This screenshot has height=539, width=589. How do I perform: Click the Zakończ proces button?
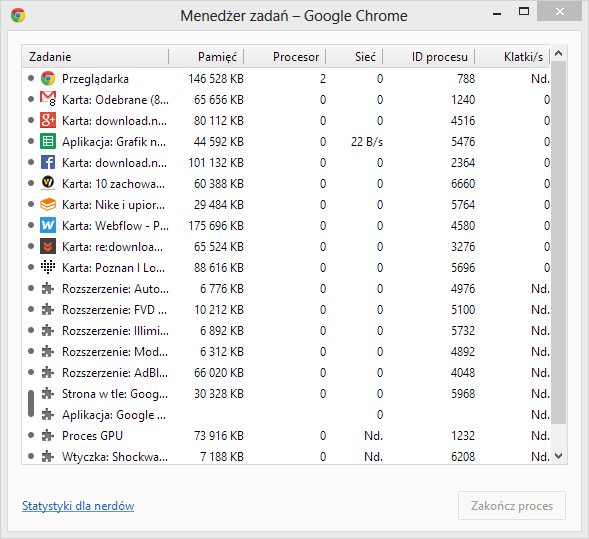pyautogui.click(x=512, y=506)
